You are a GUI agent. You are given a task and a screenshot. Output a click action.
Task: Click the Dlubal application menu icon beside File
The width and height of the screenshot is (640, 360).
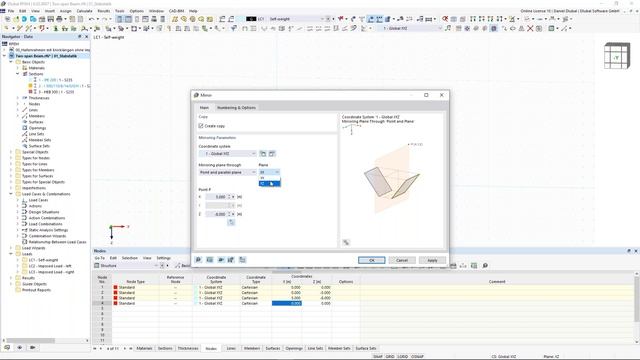tap(3, 11)
